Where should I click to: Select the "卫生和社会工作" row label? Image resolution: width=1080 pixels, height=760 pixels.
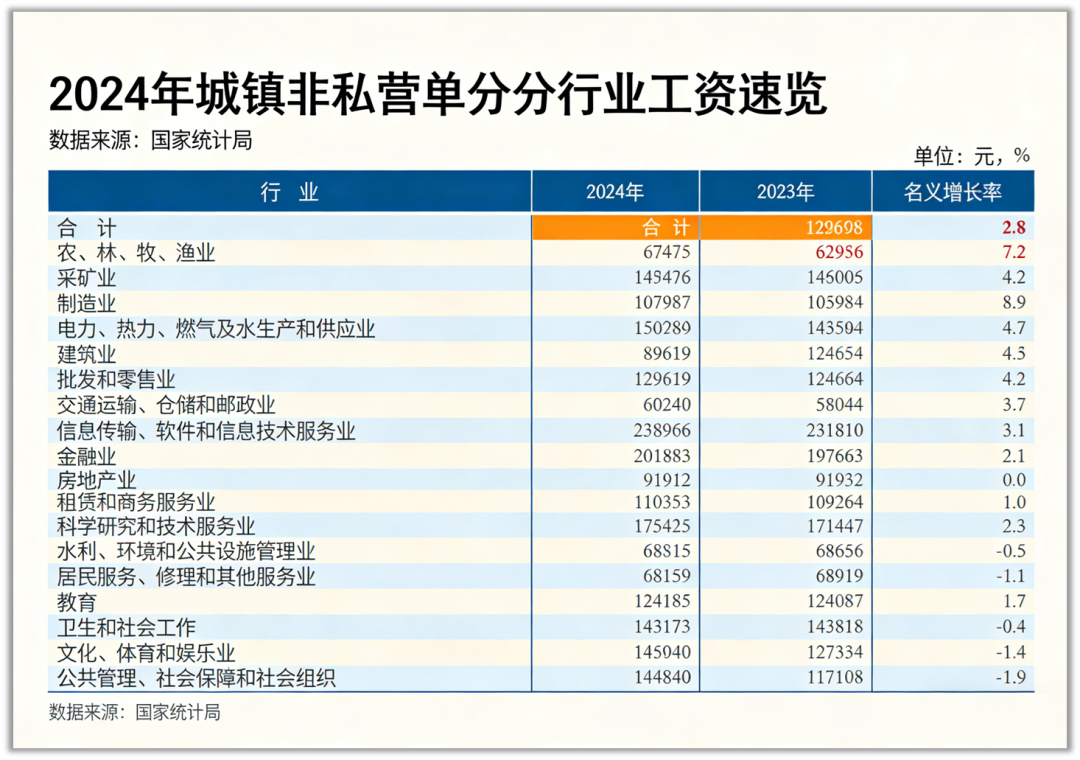click(x=126, y=628)
